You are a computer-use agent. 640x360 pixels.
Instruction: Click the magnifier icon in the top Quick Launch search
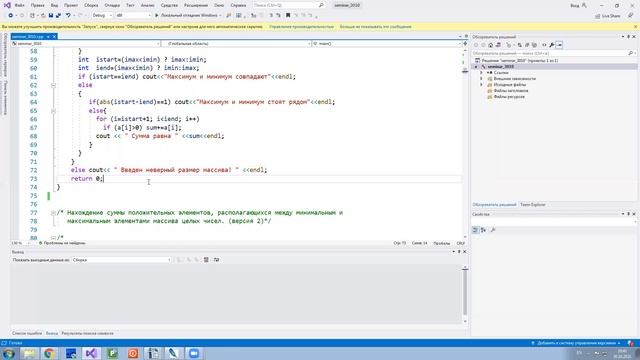click(321, 5)
